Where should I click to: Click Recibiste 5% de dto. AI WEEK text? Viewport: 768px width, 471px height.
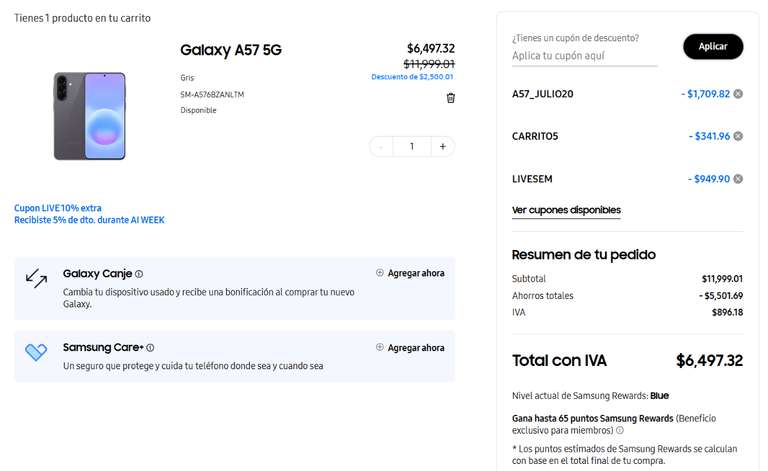(89, 220)
